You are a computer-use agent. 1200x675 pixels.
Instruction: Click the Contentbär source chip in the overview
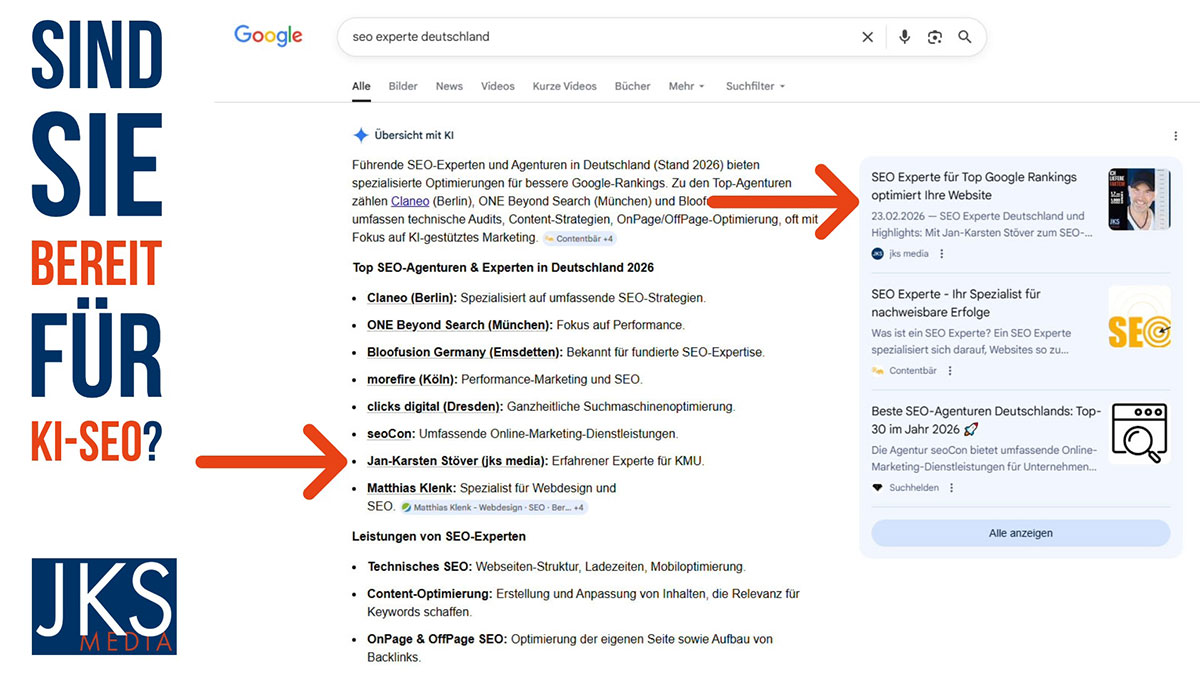coord(578,238)
